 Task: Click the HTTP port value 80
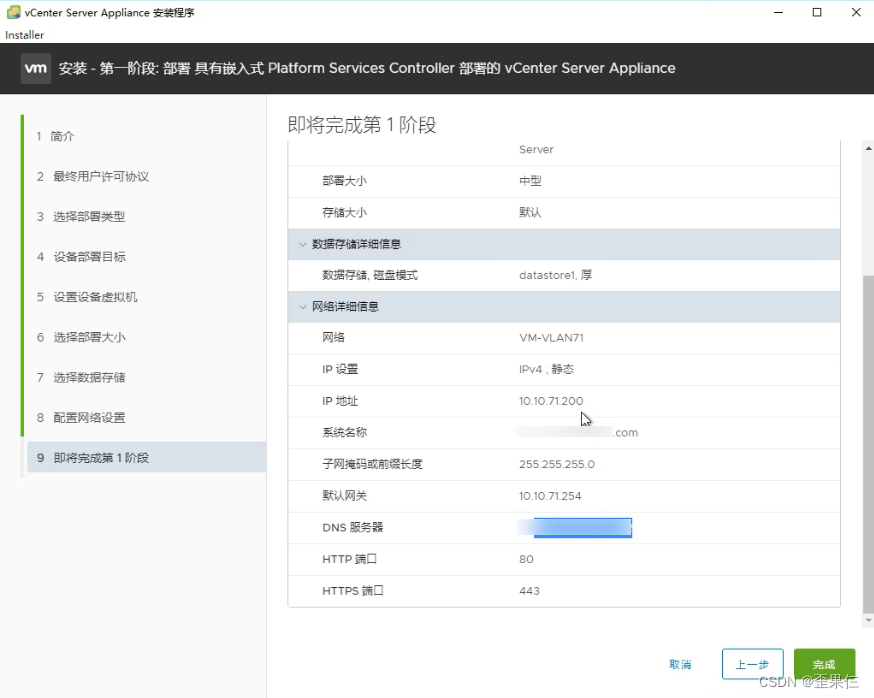(526, 559)
